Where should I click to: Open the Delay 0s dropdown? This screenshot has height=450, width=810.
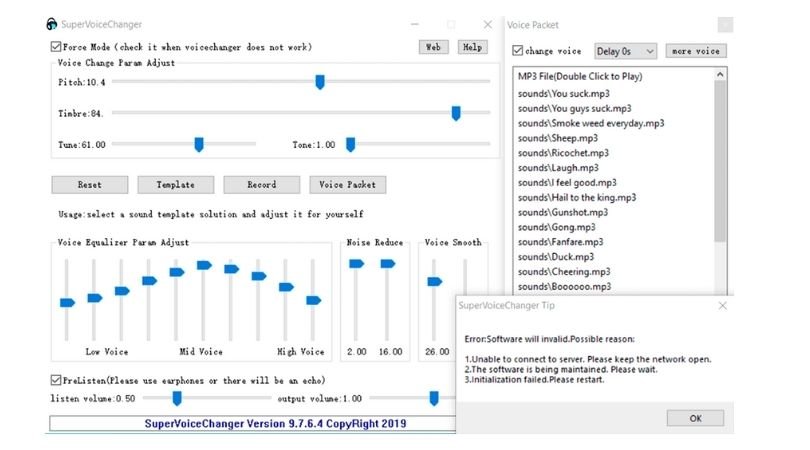pos(626,51)
